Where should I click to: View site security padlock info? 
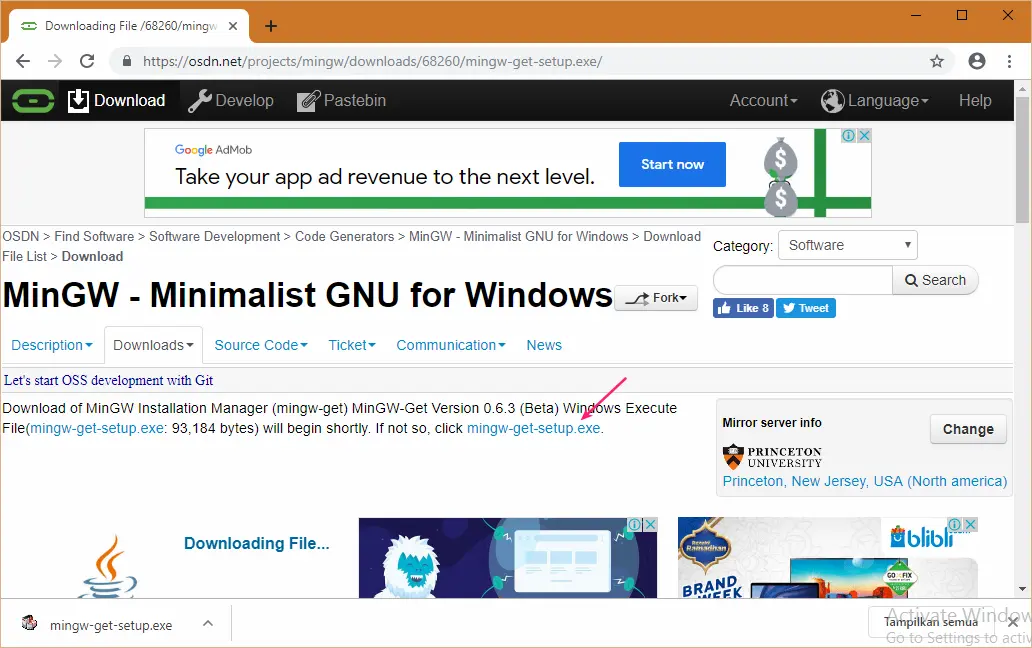[126, 61]
